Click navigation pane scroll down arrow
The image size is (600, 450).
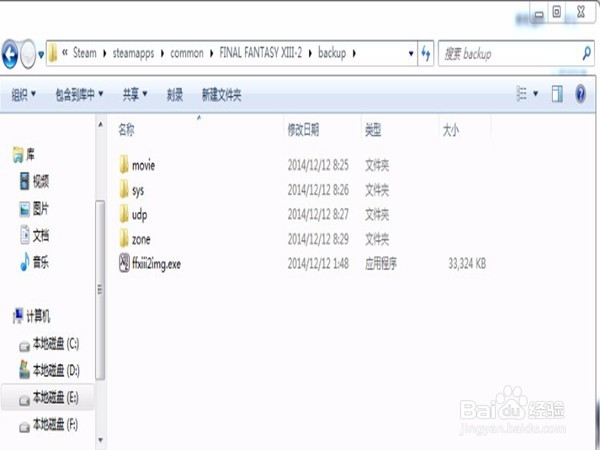tap(100, 440)
